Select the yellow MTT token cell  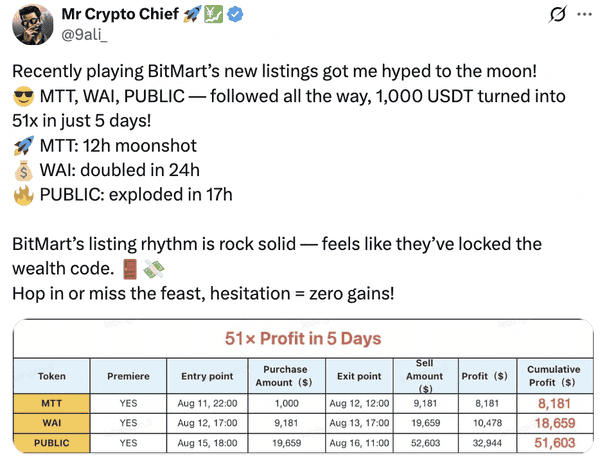51,404
